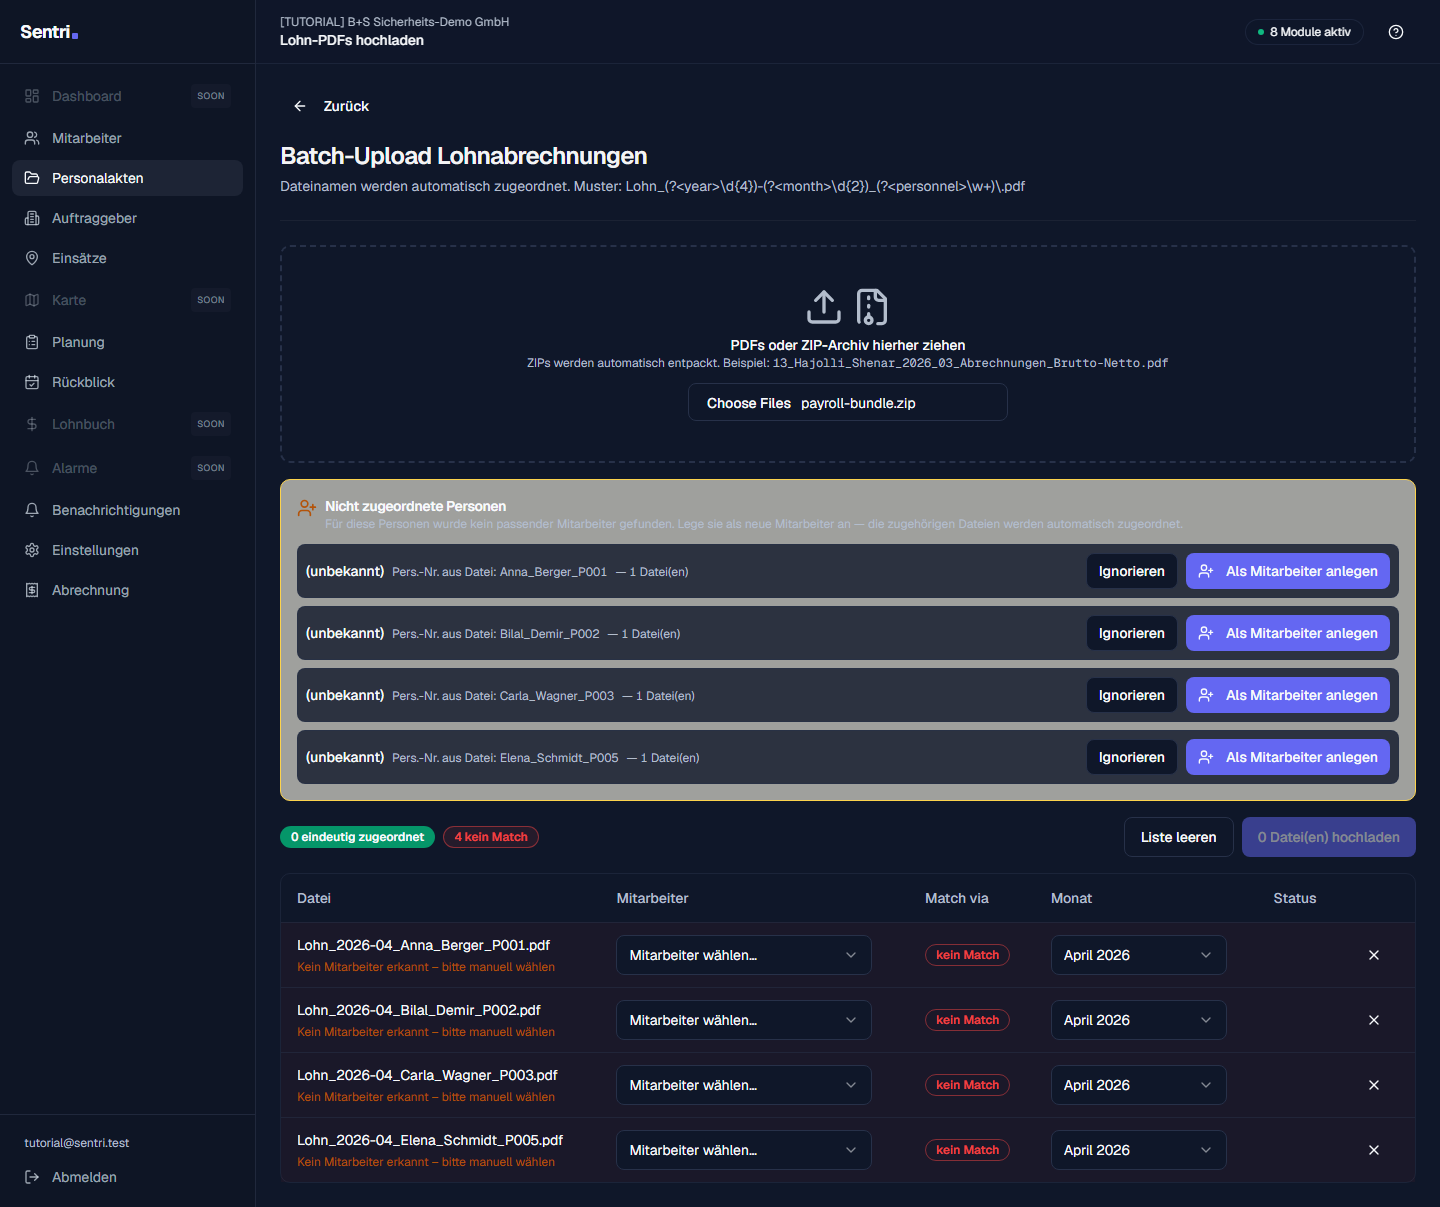Viewport: 1440px width, 1207px height.
Task: Open the help question-mark icon
Action: (1396, 32)
